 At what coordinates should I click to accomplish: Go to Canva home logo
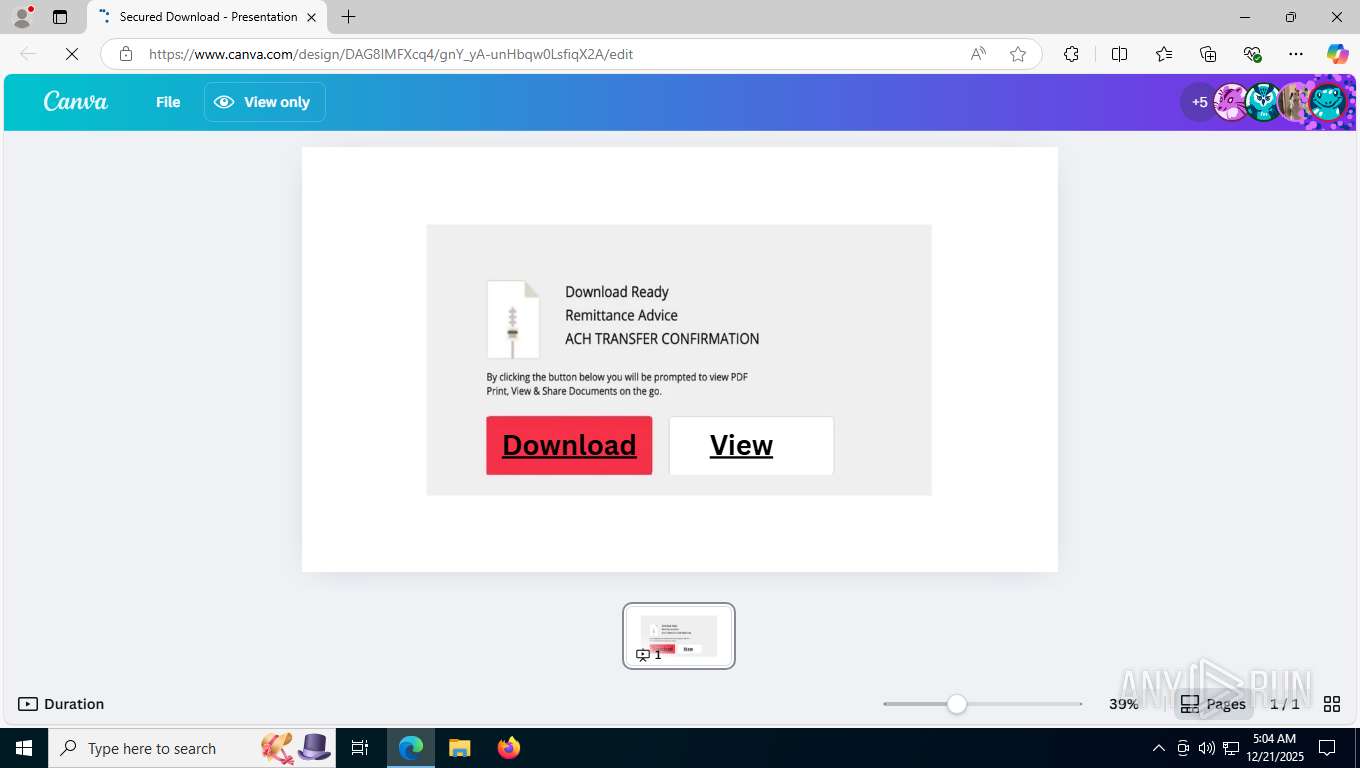coord(76,101)
